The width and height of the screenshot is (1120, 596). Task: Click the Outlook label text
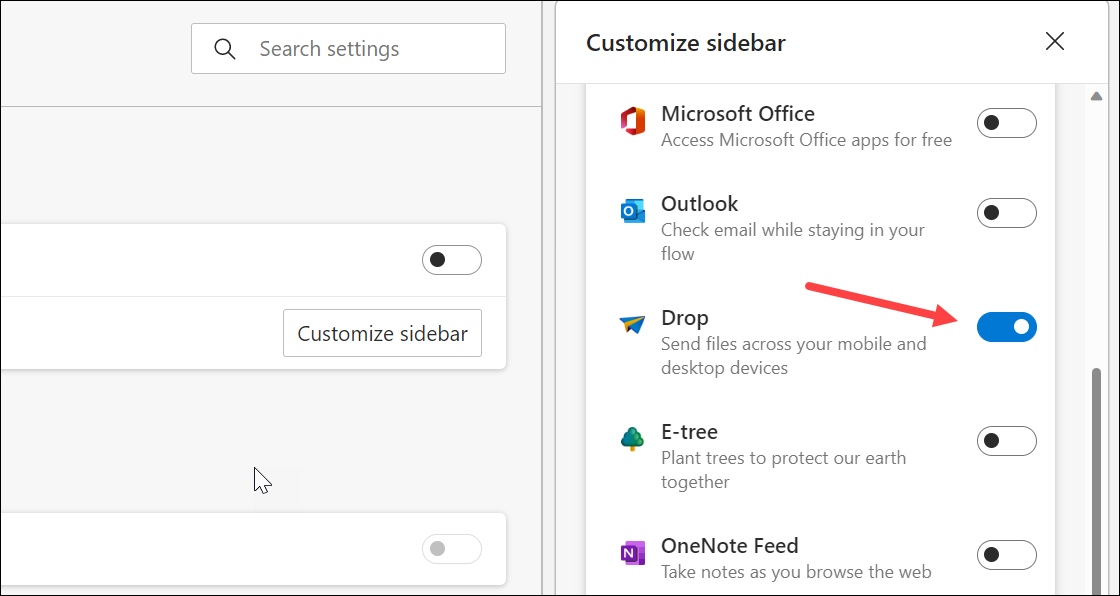click(699, 203)
